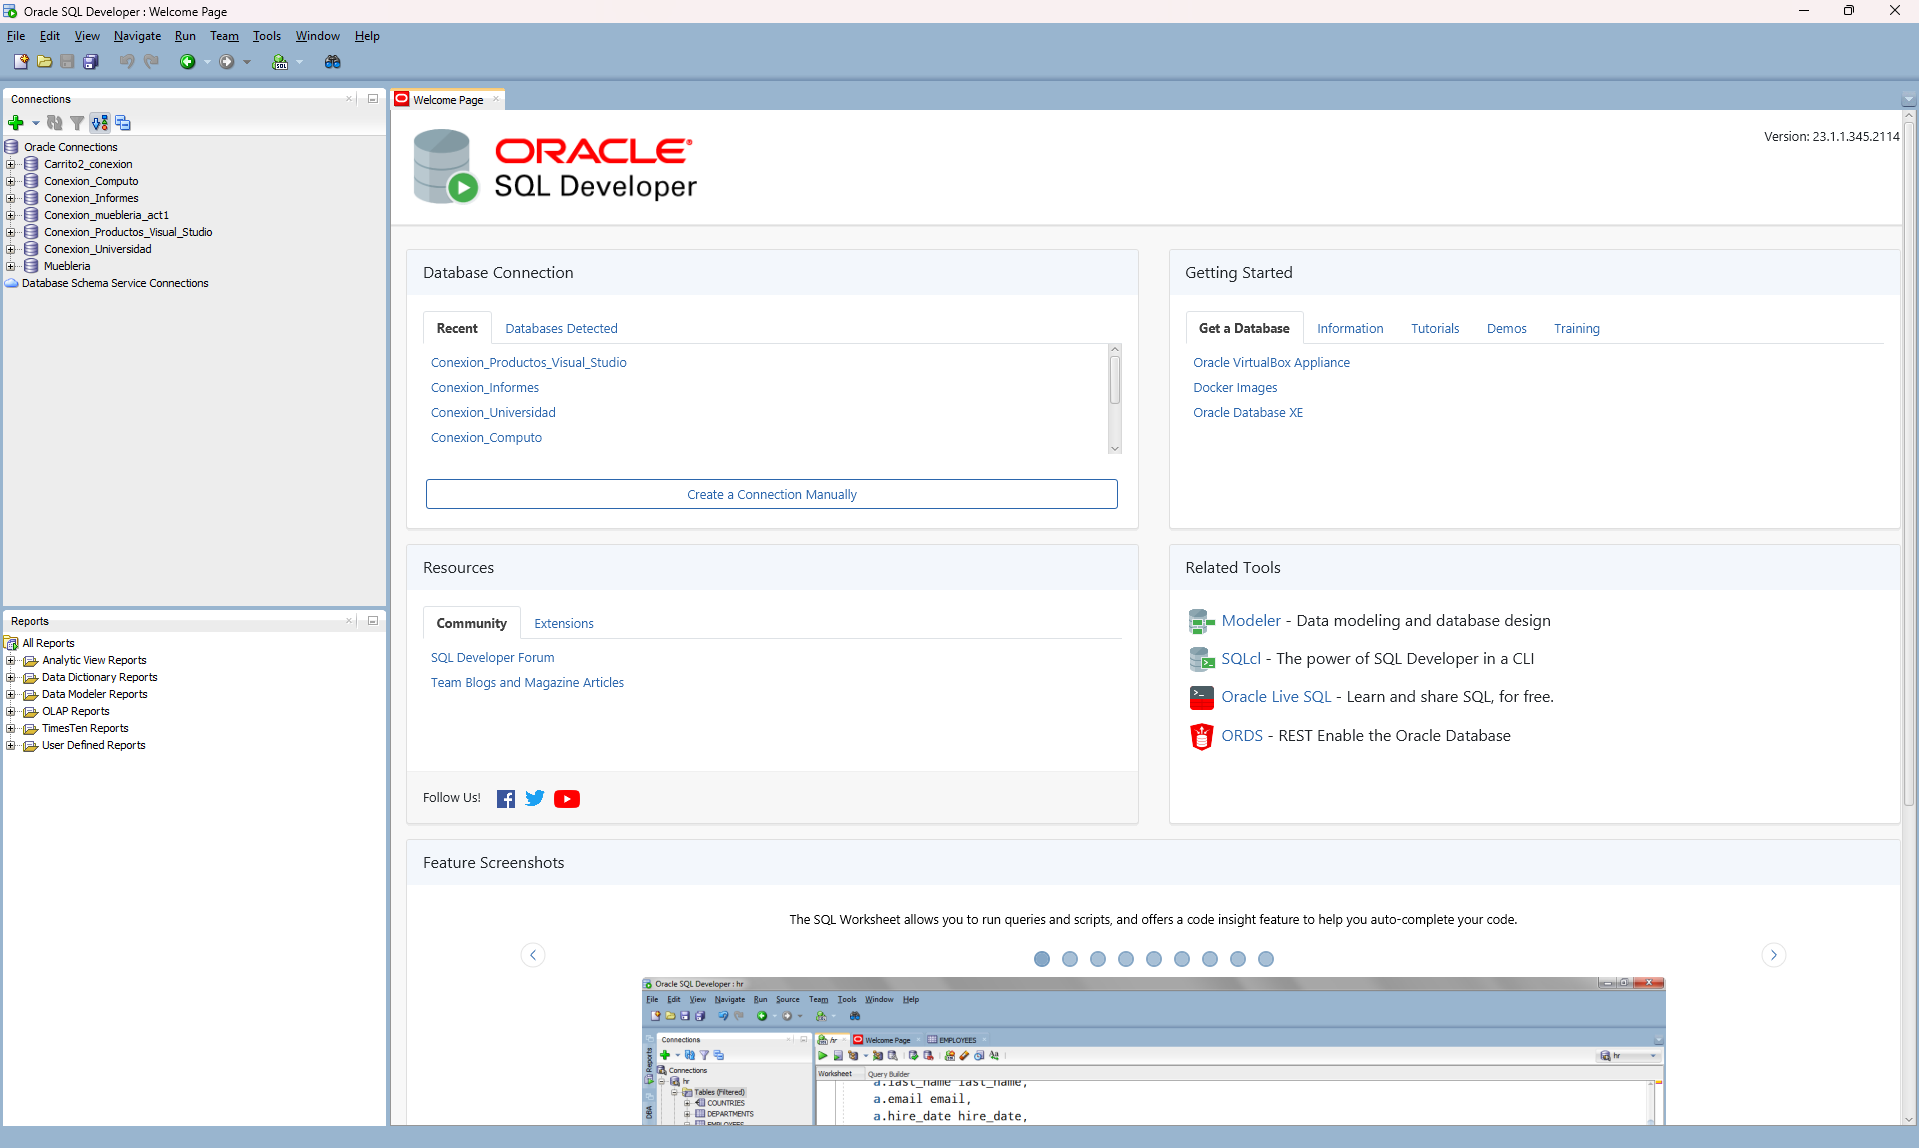The width and height of the screenshot is (1919, 1148).
Task: Expand the Data Dictionary Reports folder
Action: [11, 677]
